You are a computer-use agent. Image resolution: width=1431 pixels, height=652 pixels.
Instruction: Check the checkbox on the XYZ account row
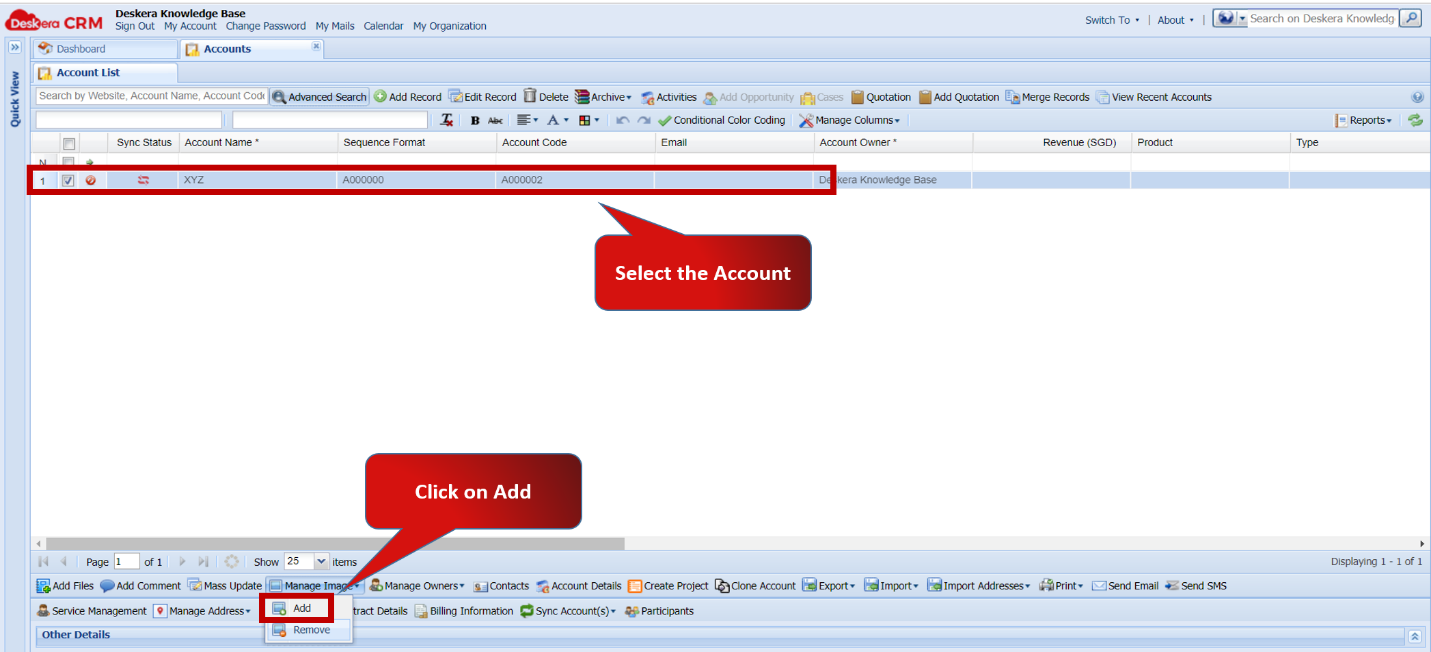(x=67, y=180)
